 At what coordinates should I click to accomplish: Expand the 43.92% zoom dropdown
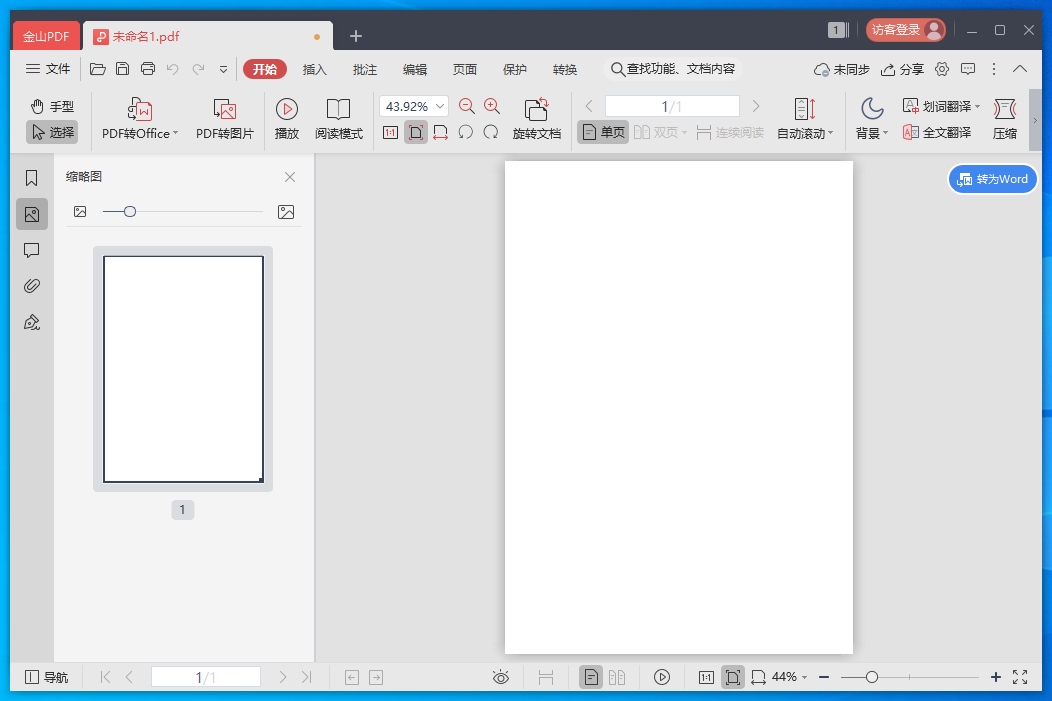[x=440, y=106]
